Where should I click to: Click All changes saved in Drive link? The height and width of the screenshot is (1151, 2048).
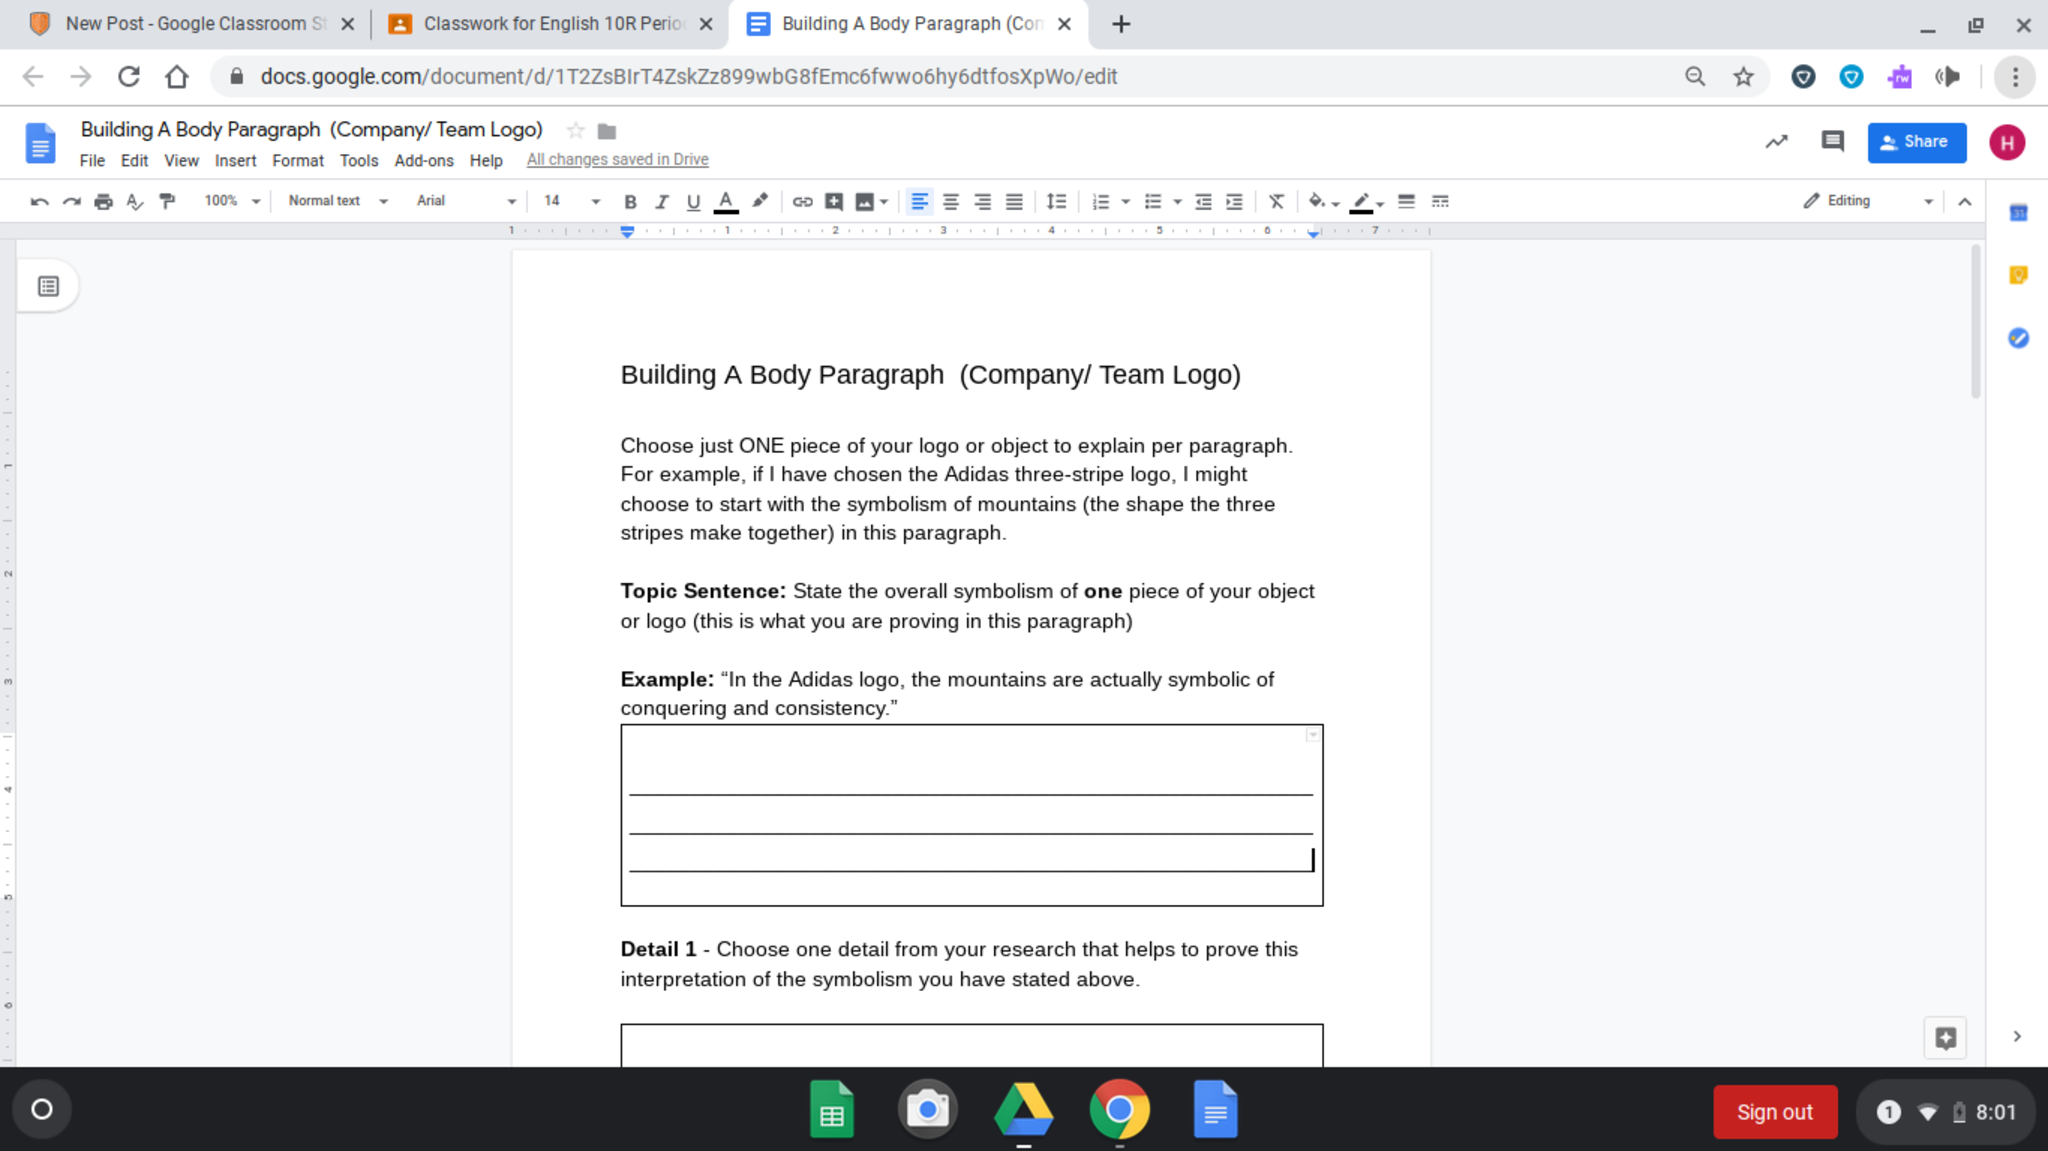click(617, 160)
